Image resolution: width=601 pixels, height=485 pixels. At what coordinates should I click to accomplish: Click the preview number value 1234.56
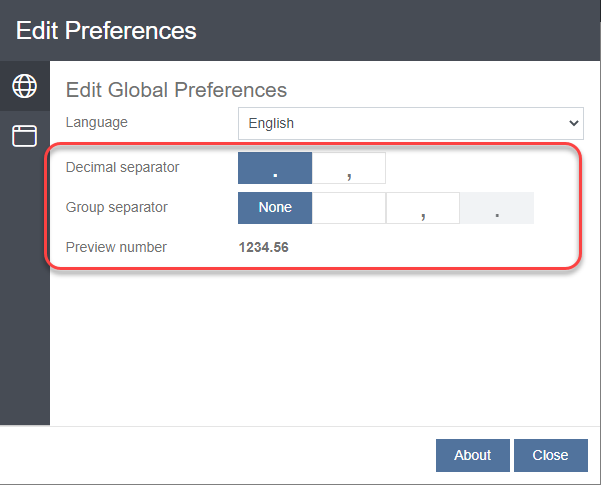point(263,247)
